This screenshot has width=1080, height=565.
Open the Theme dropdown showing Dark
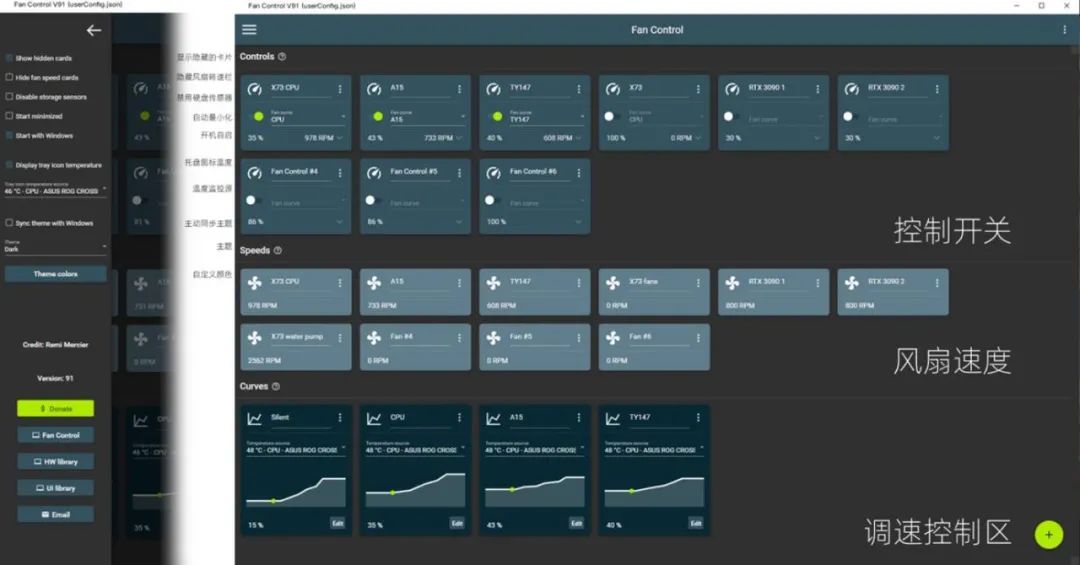click(55, 246)
